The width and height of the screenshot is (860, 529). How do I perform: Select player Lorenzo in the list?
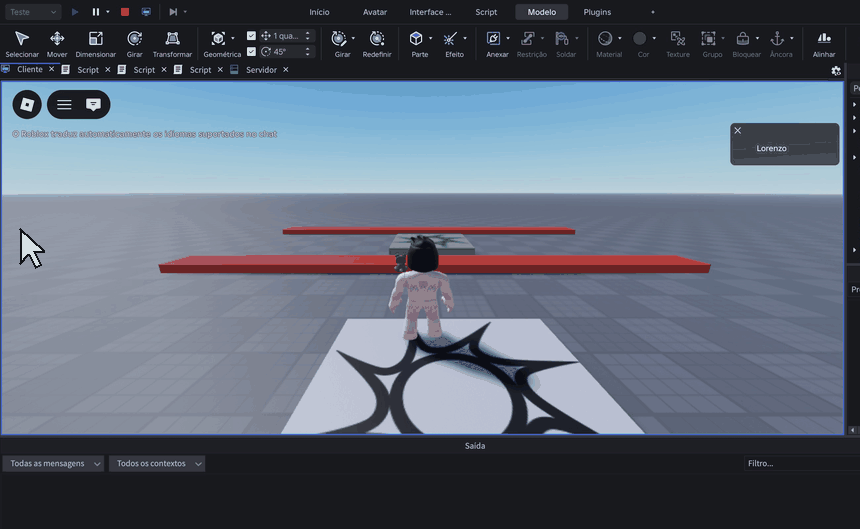771,148
